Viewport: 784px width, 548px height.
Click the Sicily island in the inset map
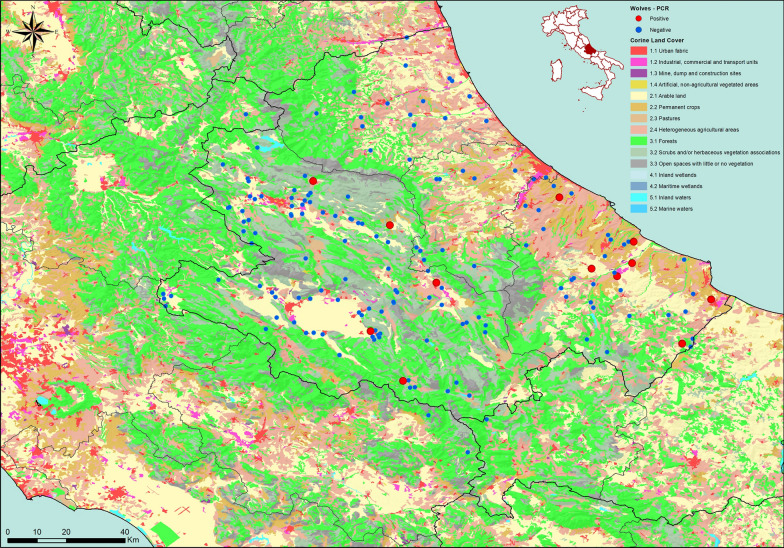[594, 92]
